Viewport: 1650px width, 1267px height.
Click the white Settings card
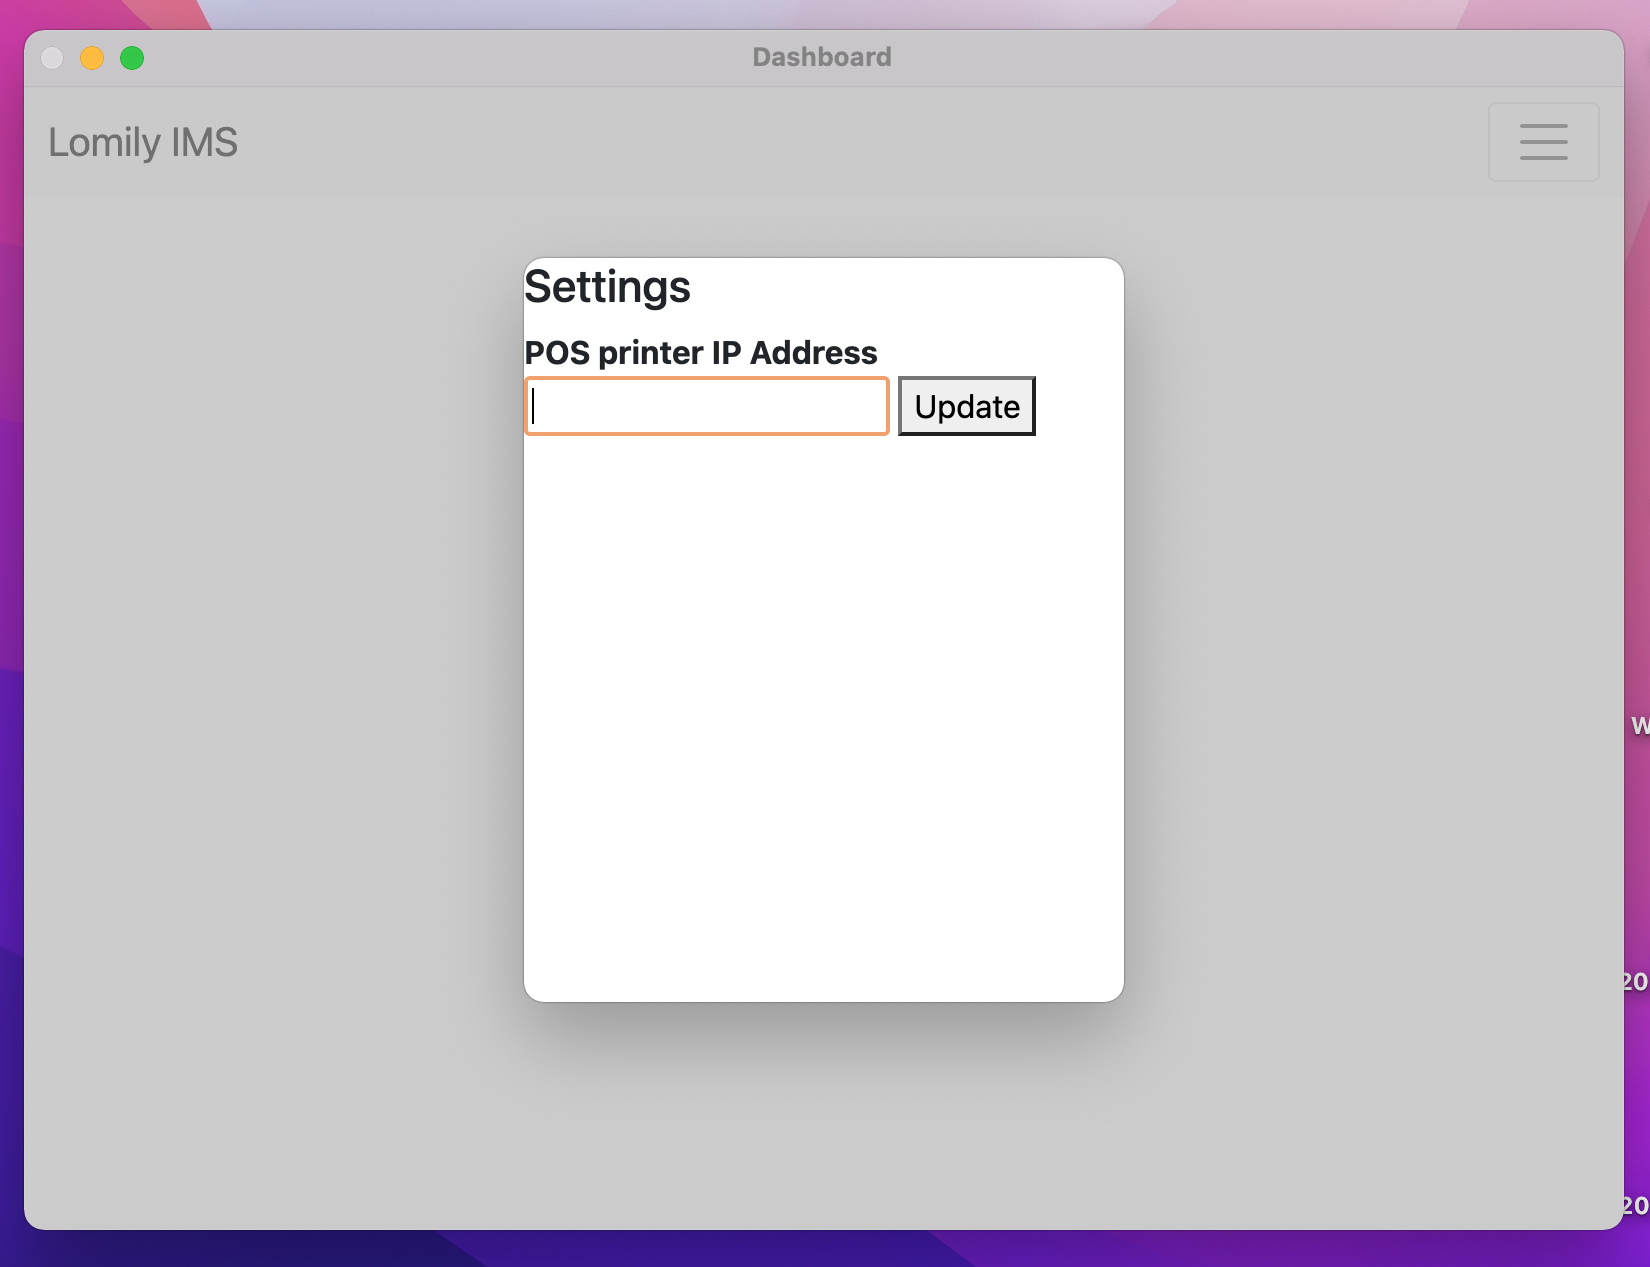pyautogui.click(x=822, y=750)
